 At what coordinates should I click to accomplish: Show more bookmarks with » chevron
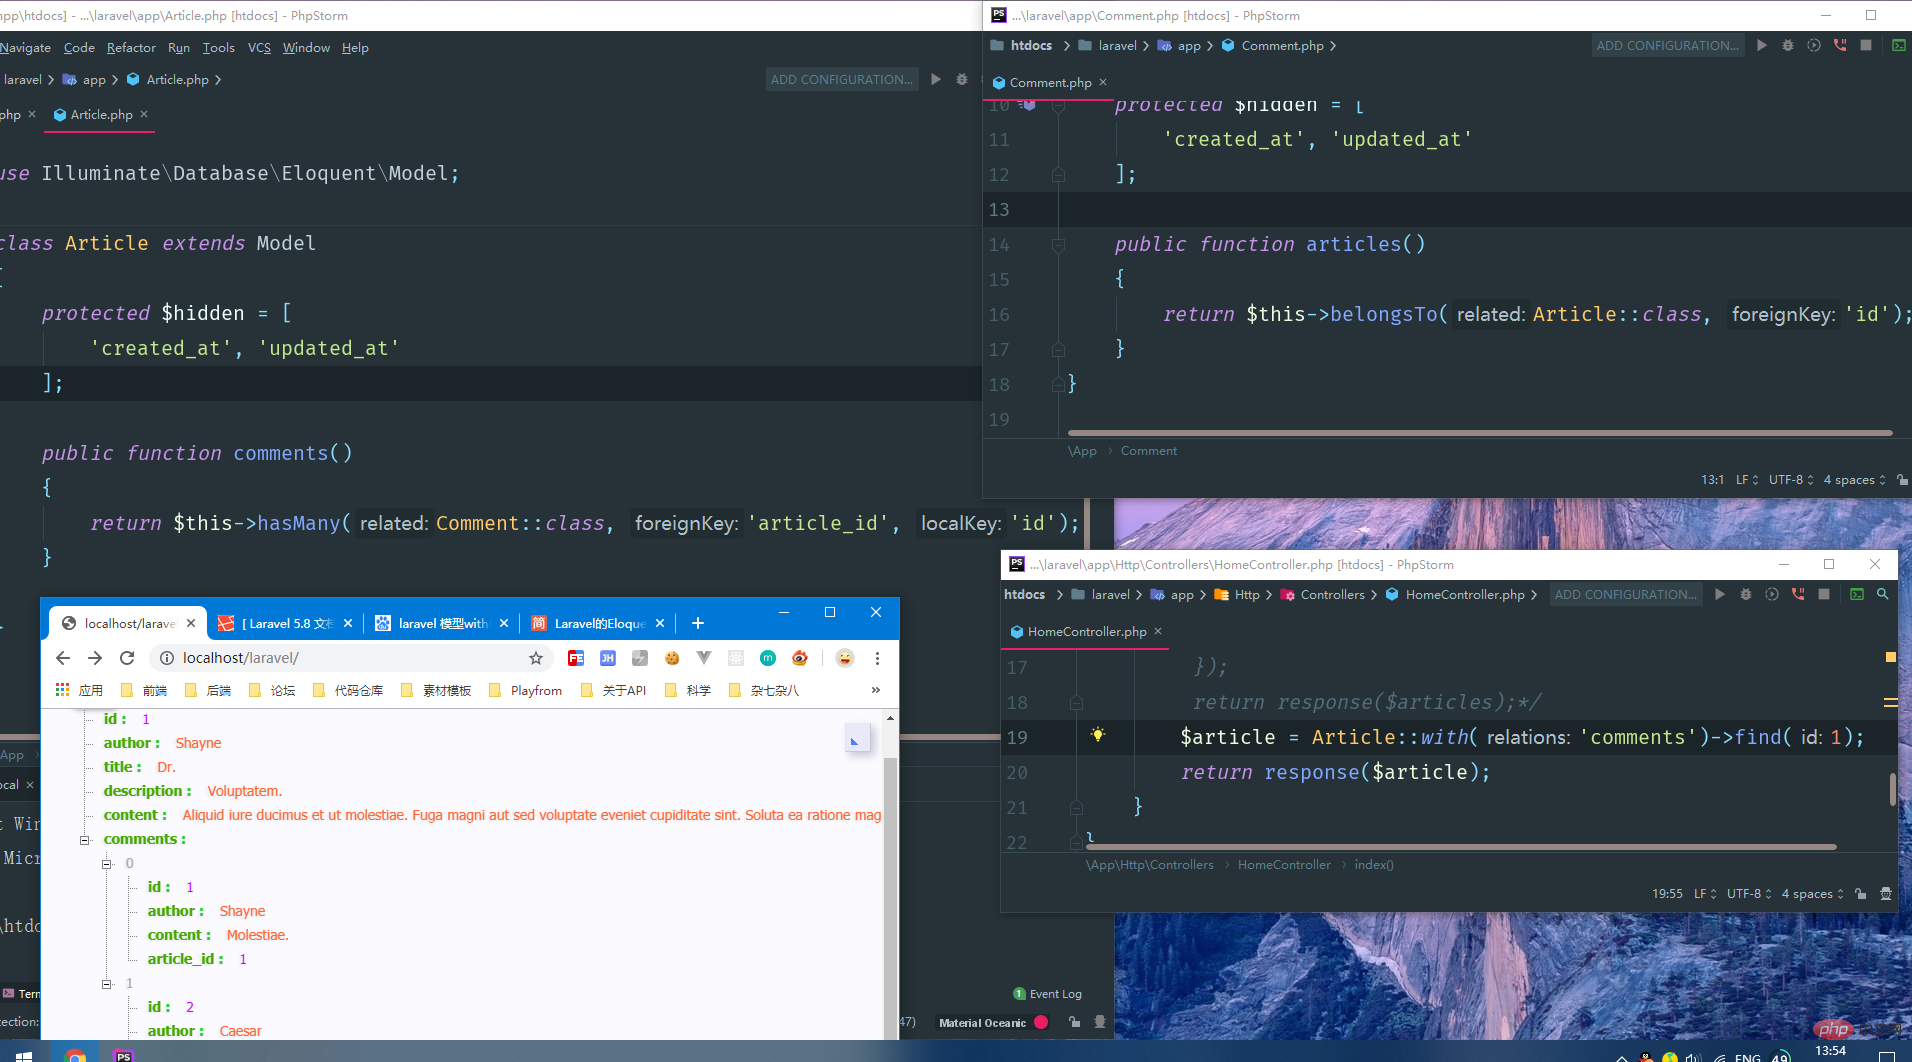tap(876, 690)
